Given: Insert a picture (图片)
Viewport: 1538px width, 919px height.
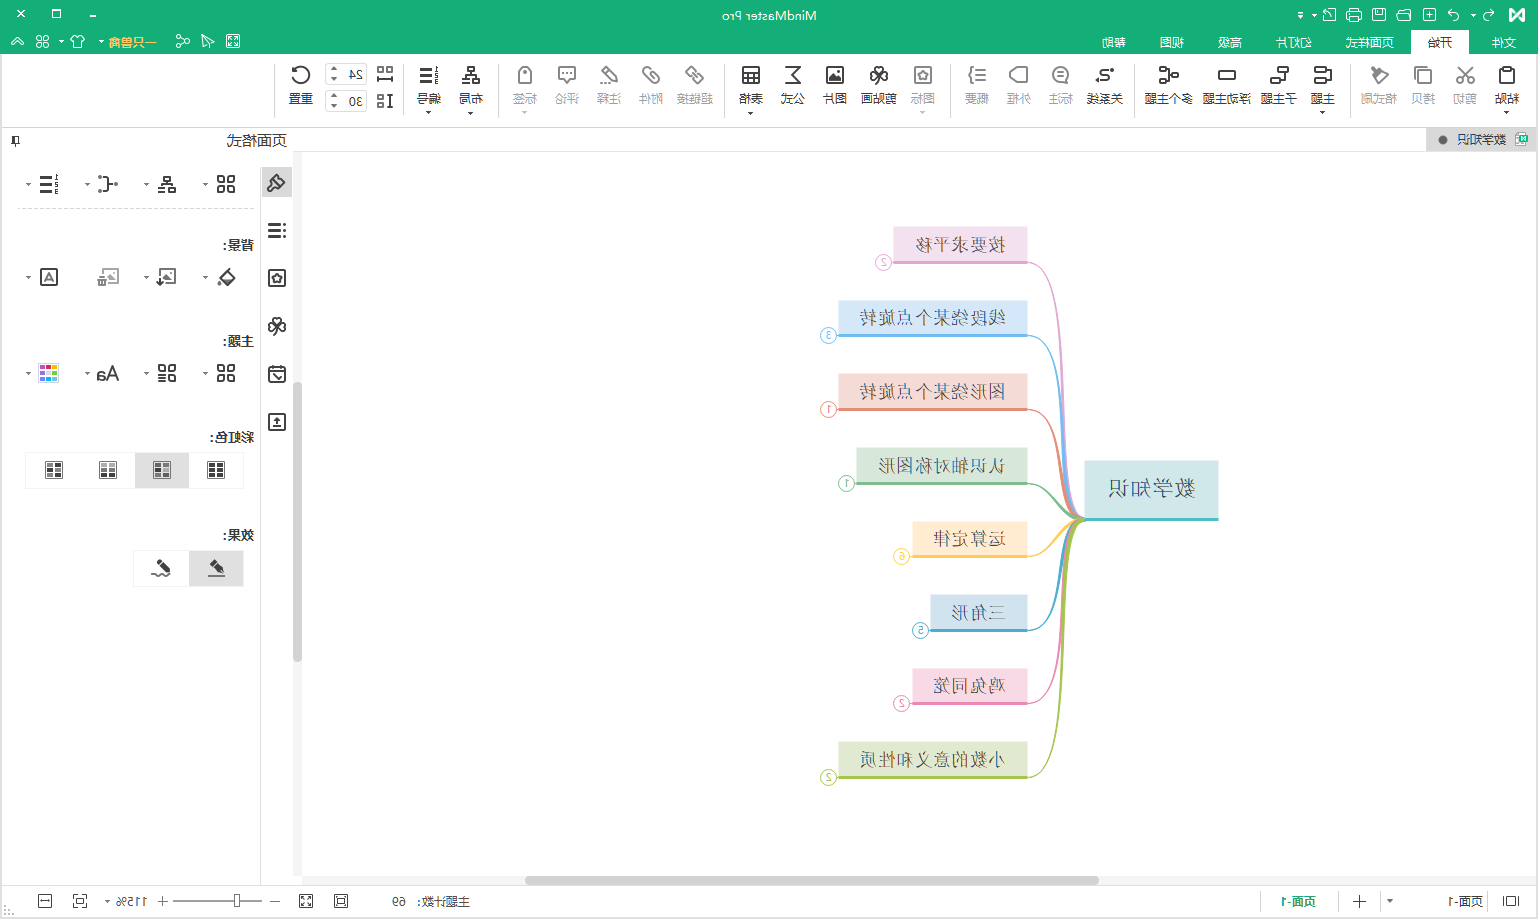Looking at the screenshot, I should coord(835,76).
